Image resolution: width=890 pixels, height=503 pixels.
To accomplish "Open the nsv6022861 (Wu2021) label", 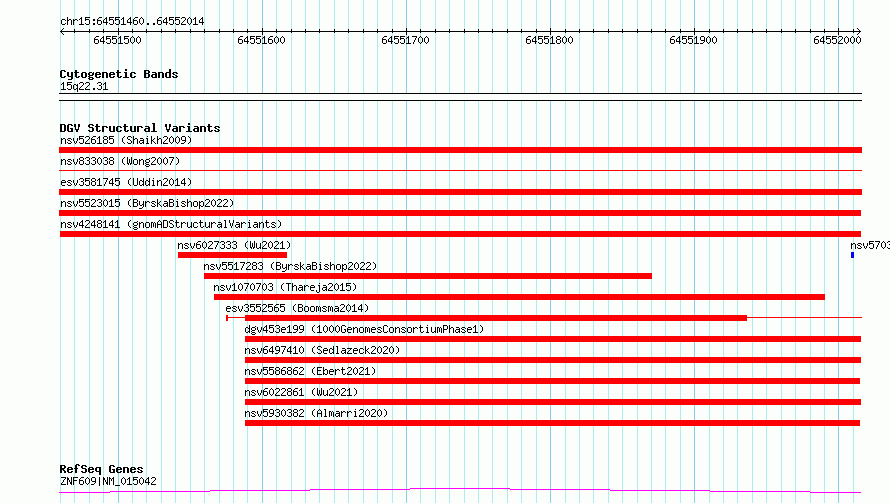I will coord(301,392).
